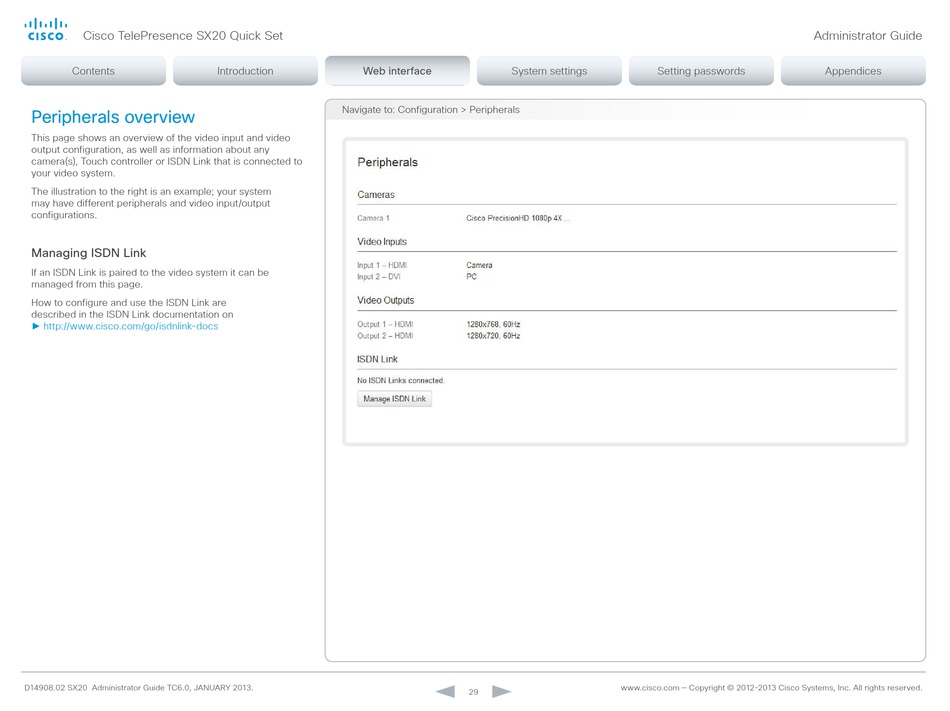Open the isdnlink-docs hyperlink
This screenshot has height=711, width=950.
coord(130,326)
